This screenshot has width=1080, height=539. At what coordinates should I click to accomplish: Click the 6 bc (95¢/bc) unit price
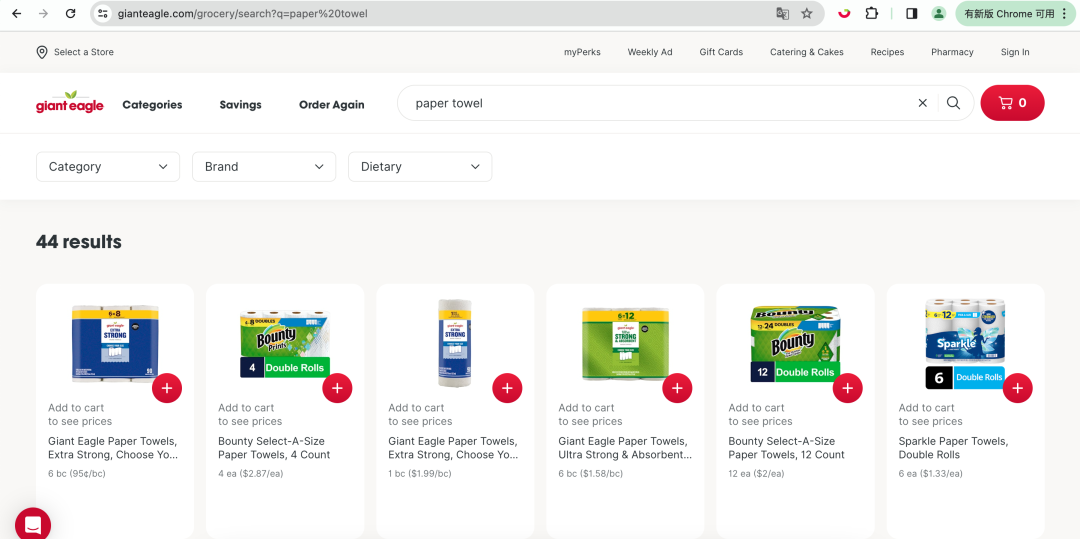(76, 474)
